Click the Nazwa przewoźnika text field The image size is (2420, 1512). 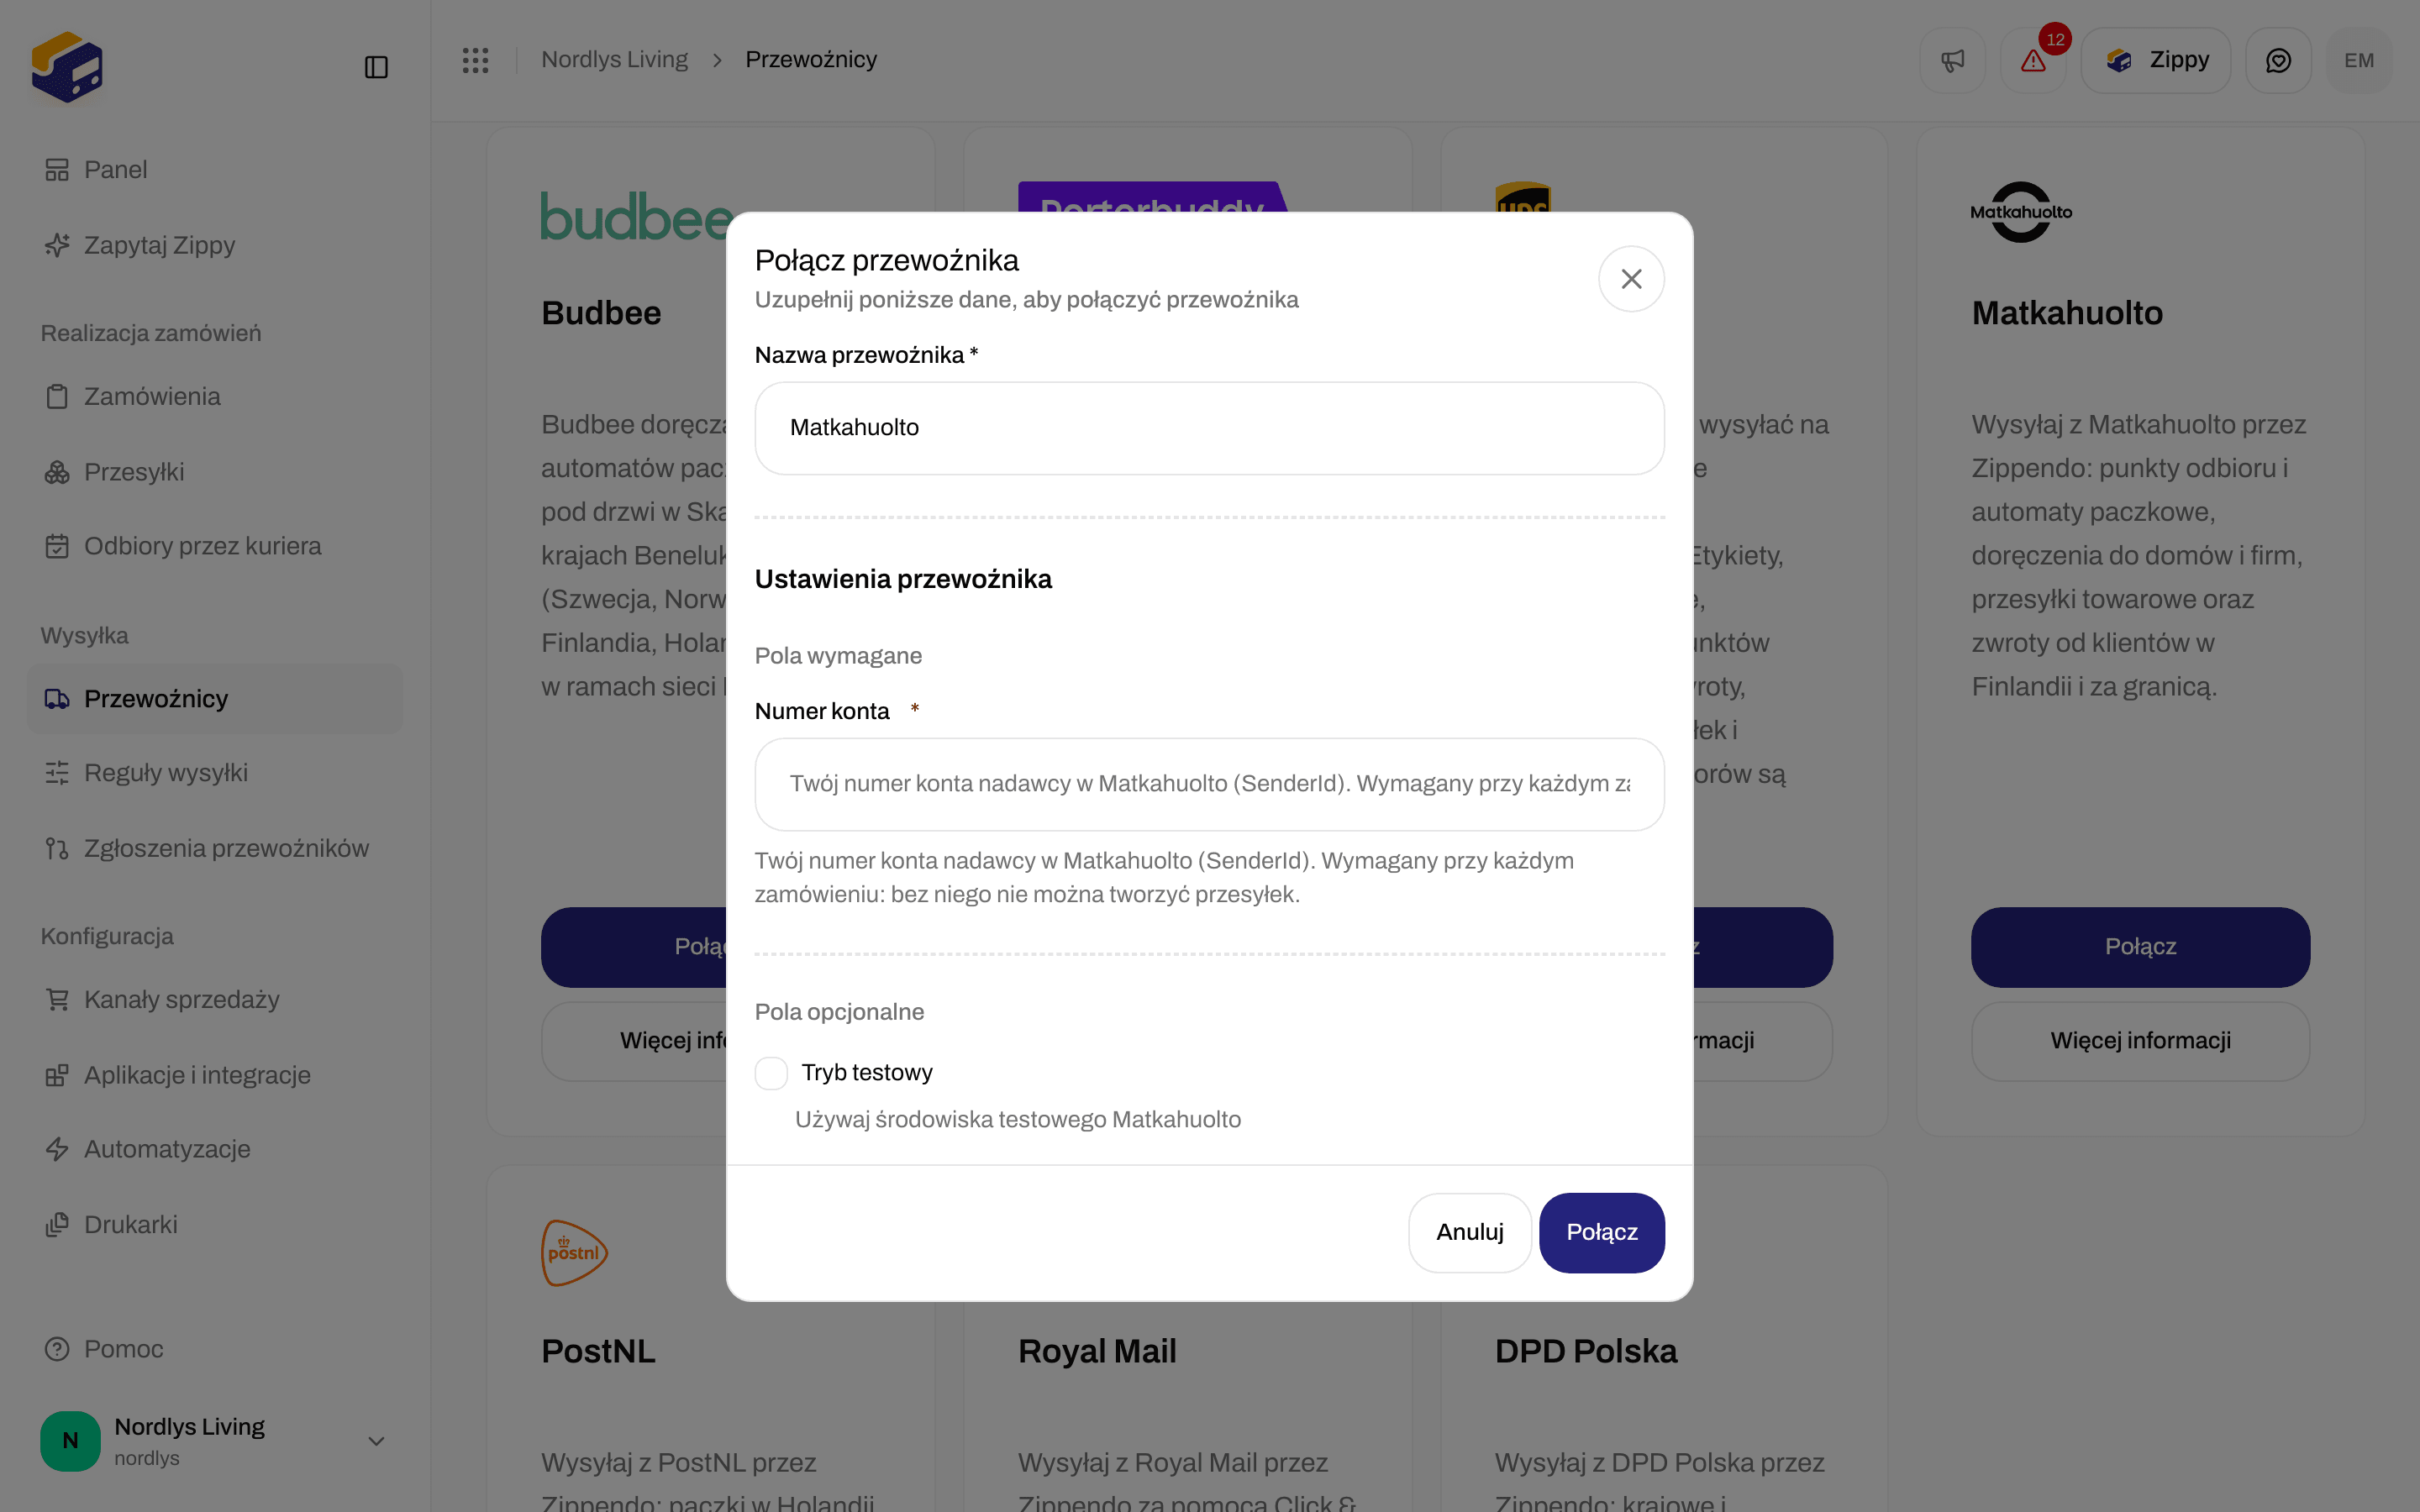[1209, 428]
